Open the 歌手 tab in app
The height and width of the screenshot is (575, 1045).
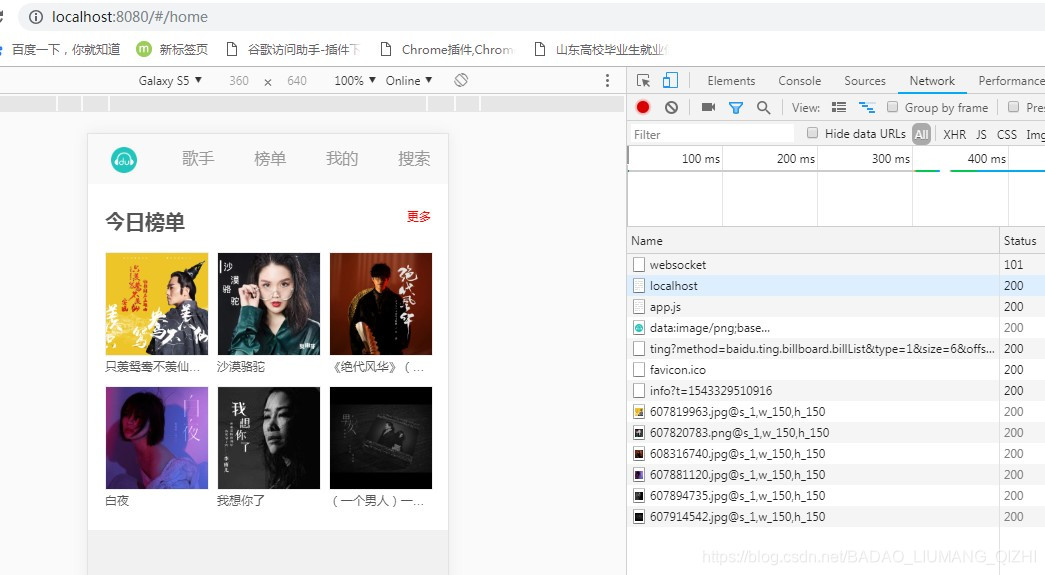(198, 159)
